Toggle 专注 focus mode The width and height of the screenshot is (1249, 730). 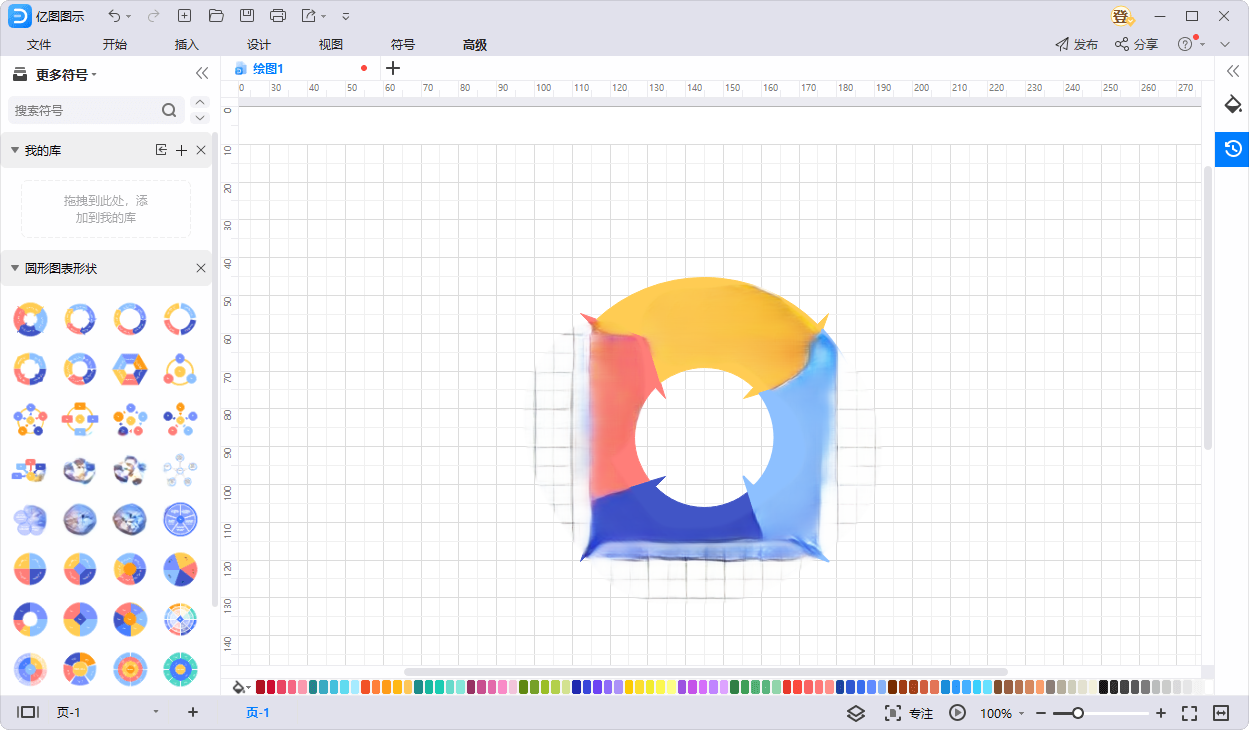908,713
